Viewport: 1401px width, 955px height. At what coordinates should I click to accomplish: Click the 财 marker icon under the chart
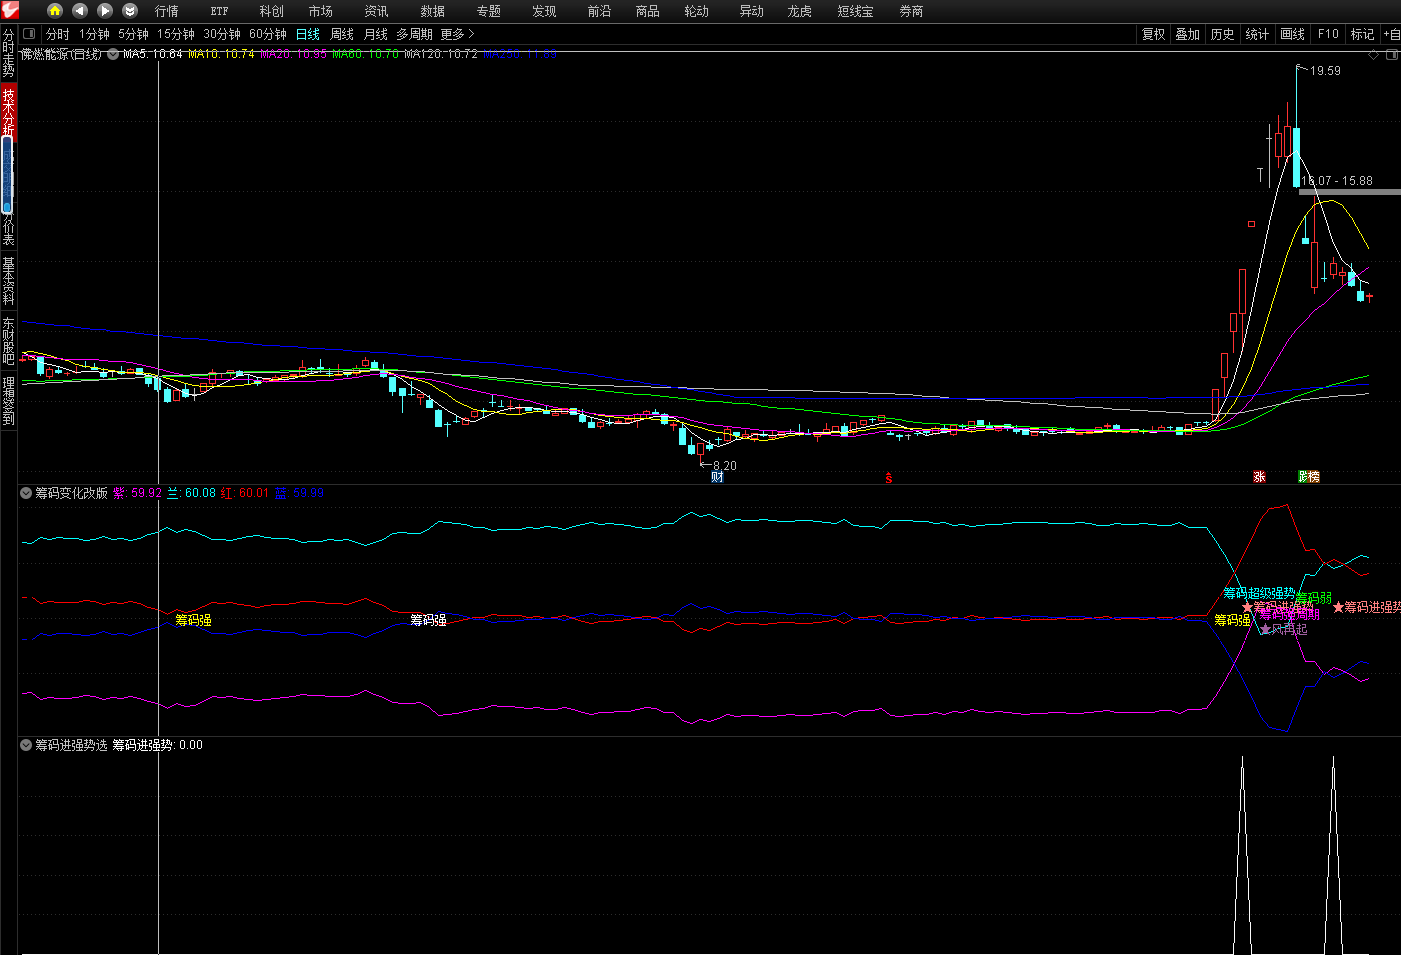(717, 477)
